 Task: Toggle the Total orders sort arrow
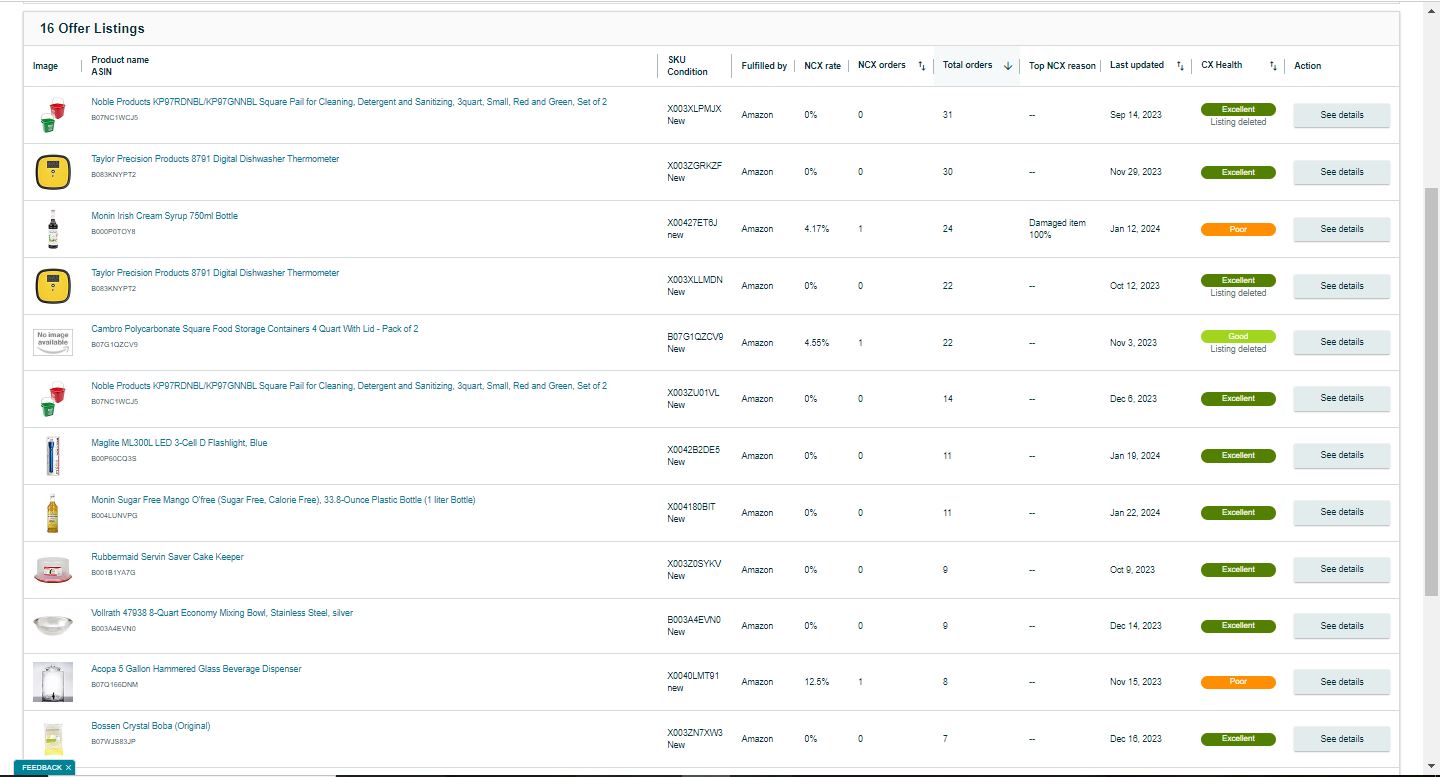click(x=1008, y=66)
